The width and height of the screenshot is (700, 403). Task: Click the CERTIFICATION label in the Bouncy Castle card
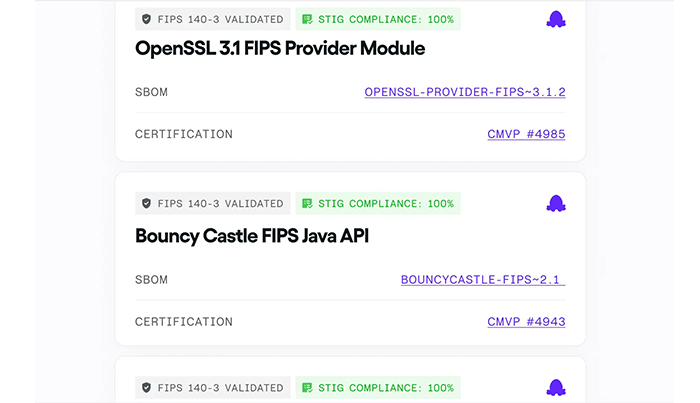[184, 322]
